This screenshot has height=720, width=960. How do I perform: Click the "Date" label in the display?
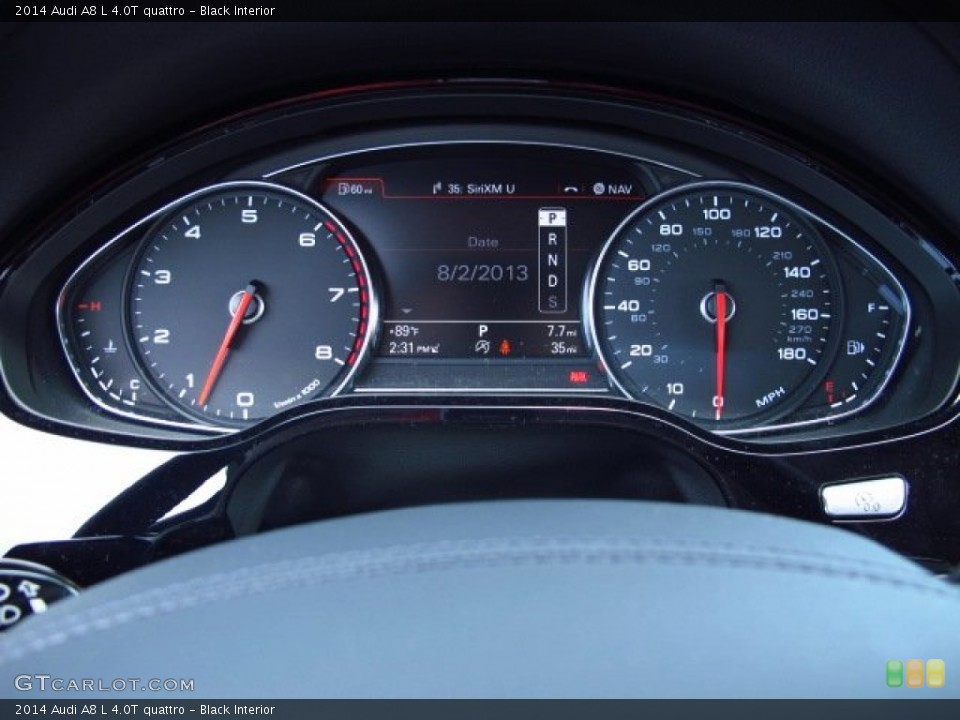click(x=483, y=242)
